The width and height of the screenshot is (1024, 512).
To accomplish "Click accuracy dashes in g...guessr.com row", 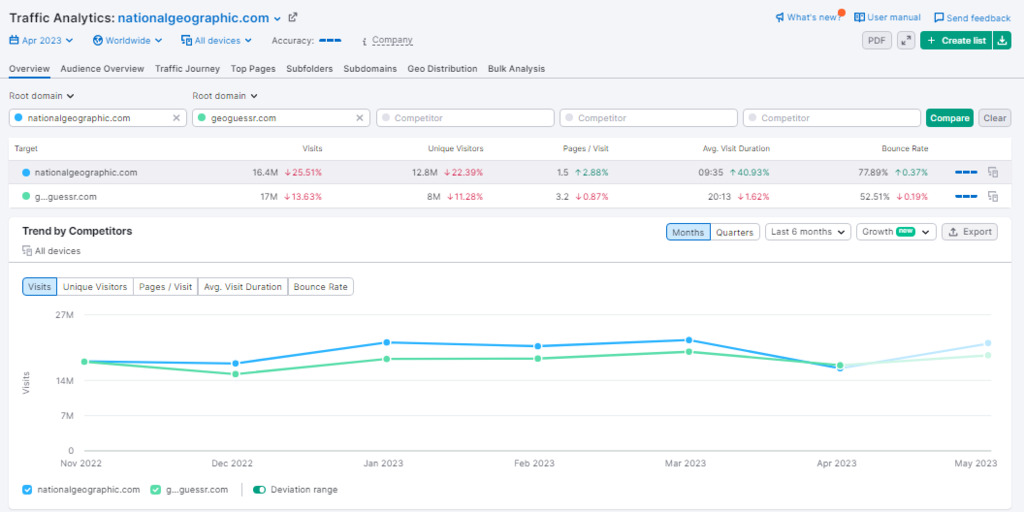I will point(966,196).
